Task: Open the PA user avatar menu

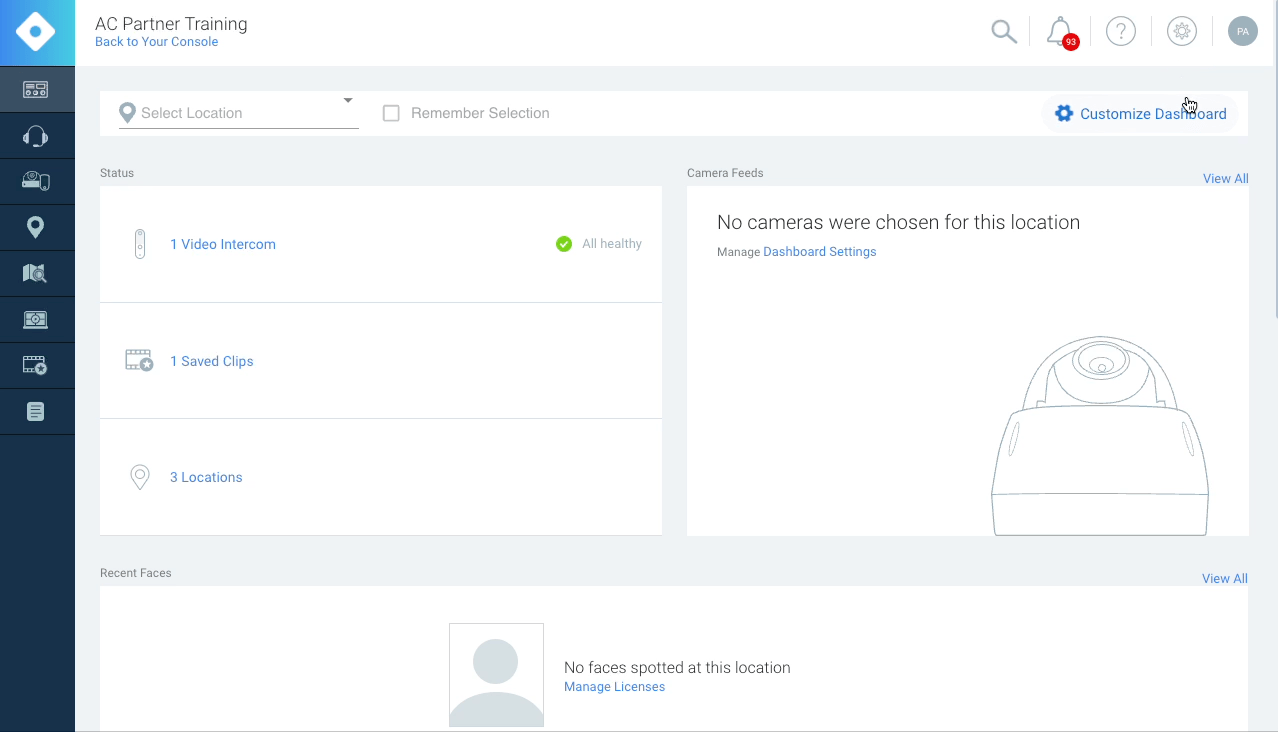Action: 1242,32
